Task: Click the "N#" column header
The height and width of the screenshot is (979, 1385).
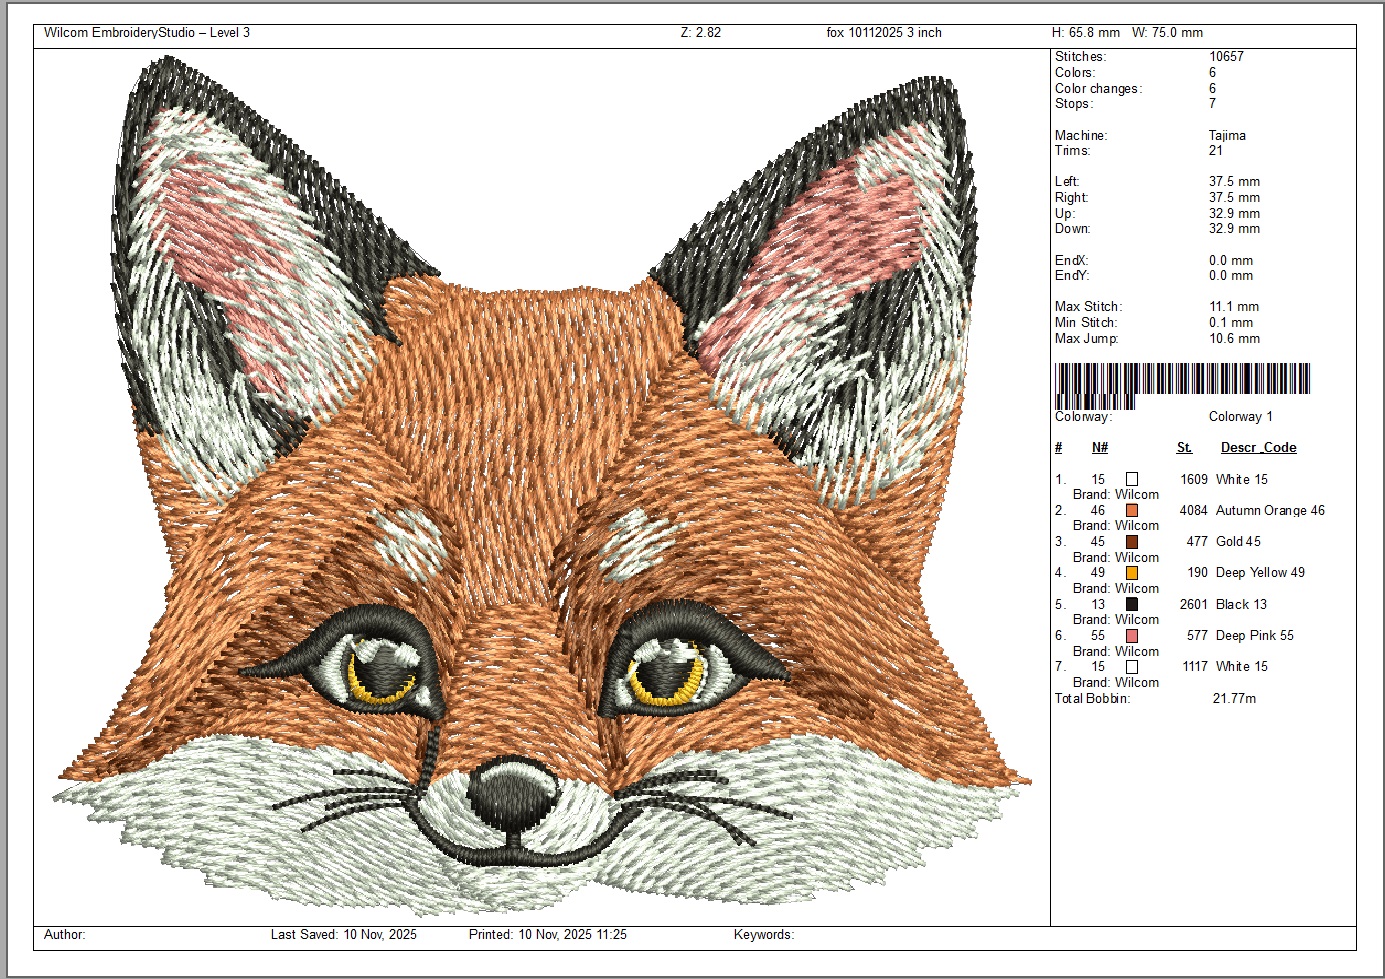Action: tap(1099, 448)
